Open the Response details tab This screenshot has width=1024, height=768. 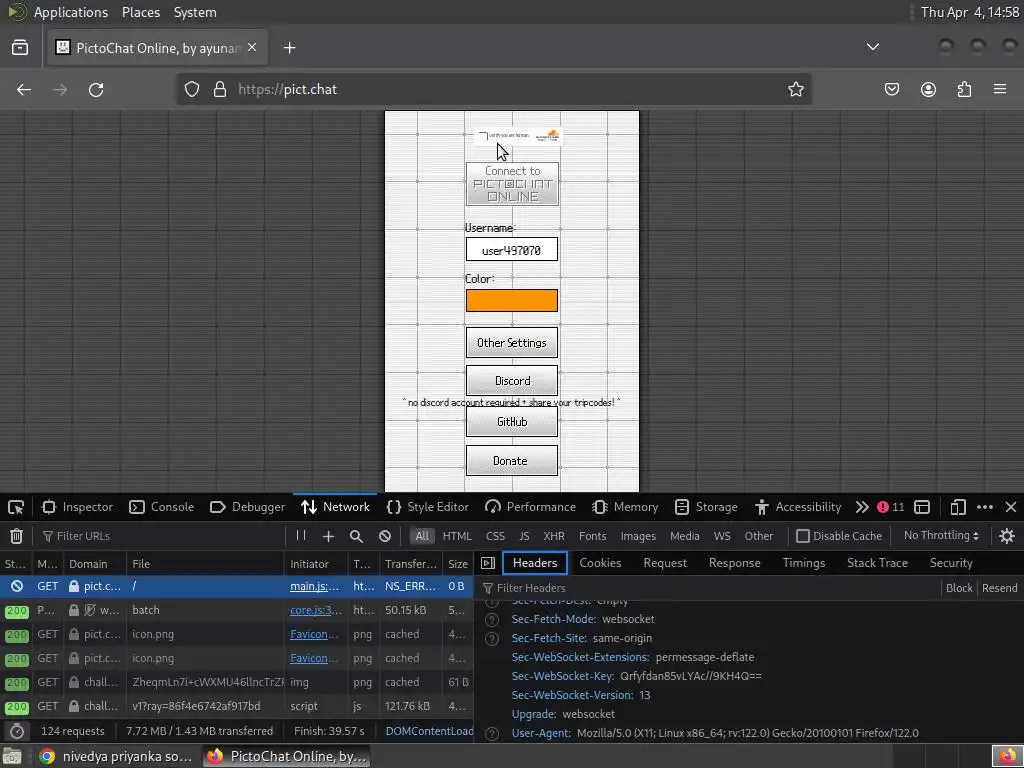click(735, 563)
